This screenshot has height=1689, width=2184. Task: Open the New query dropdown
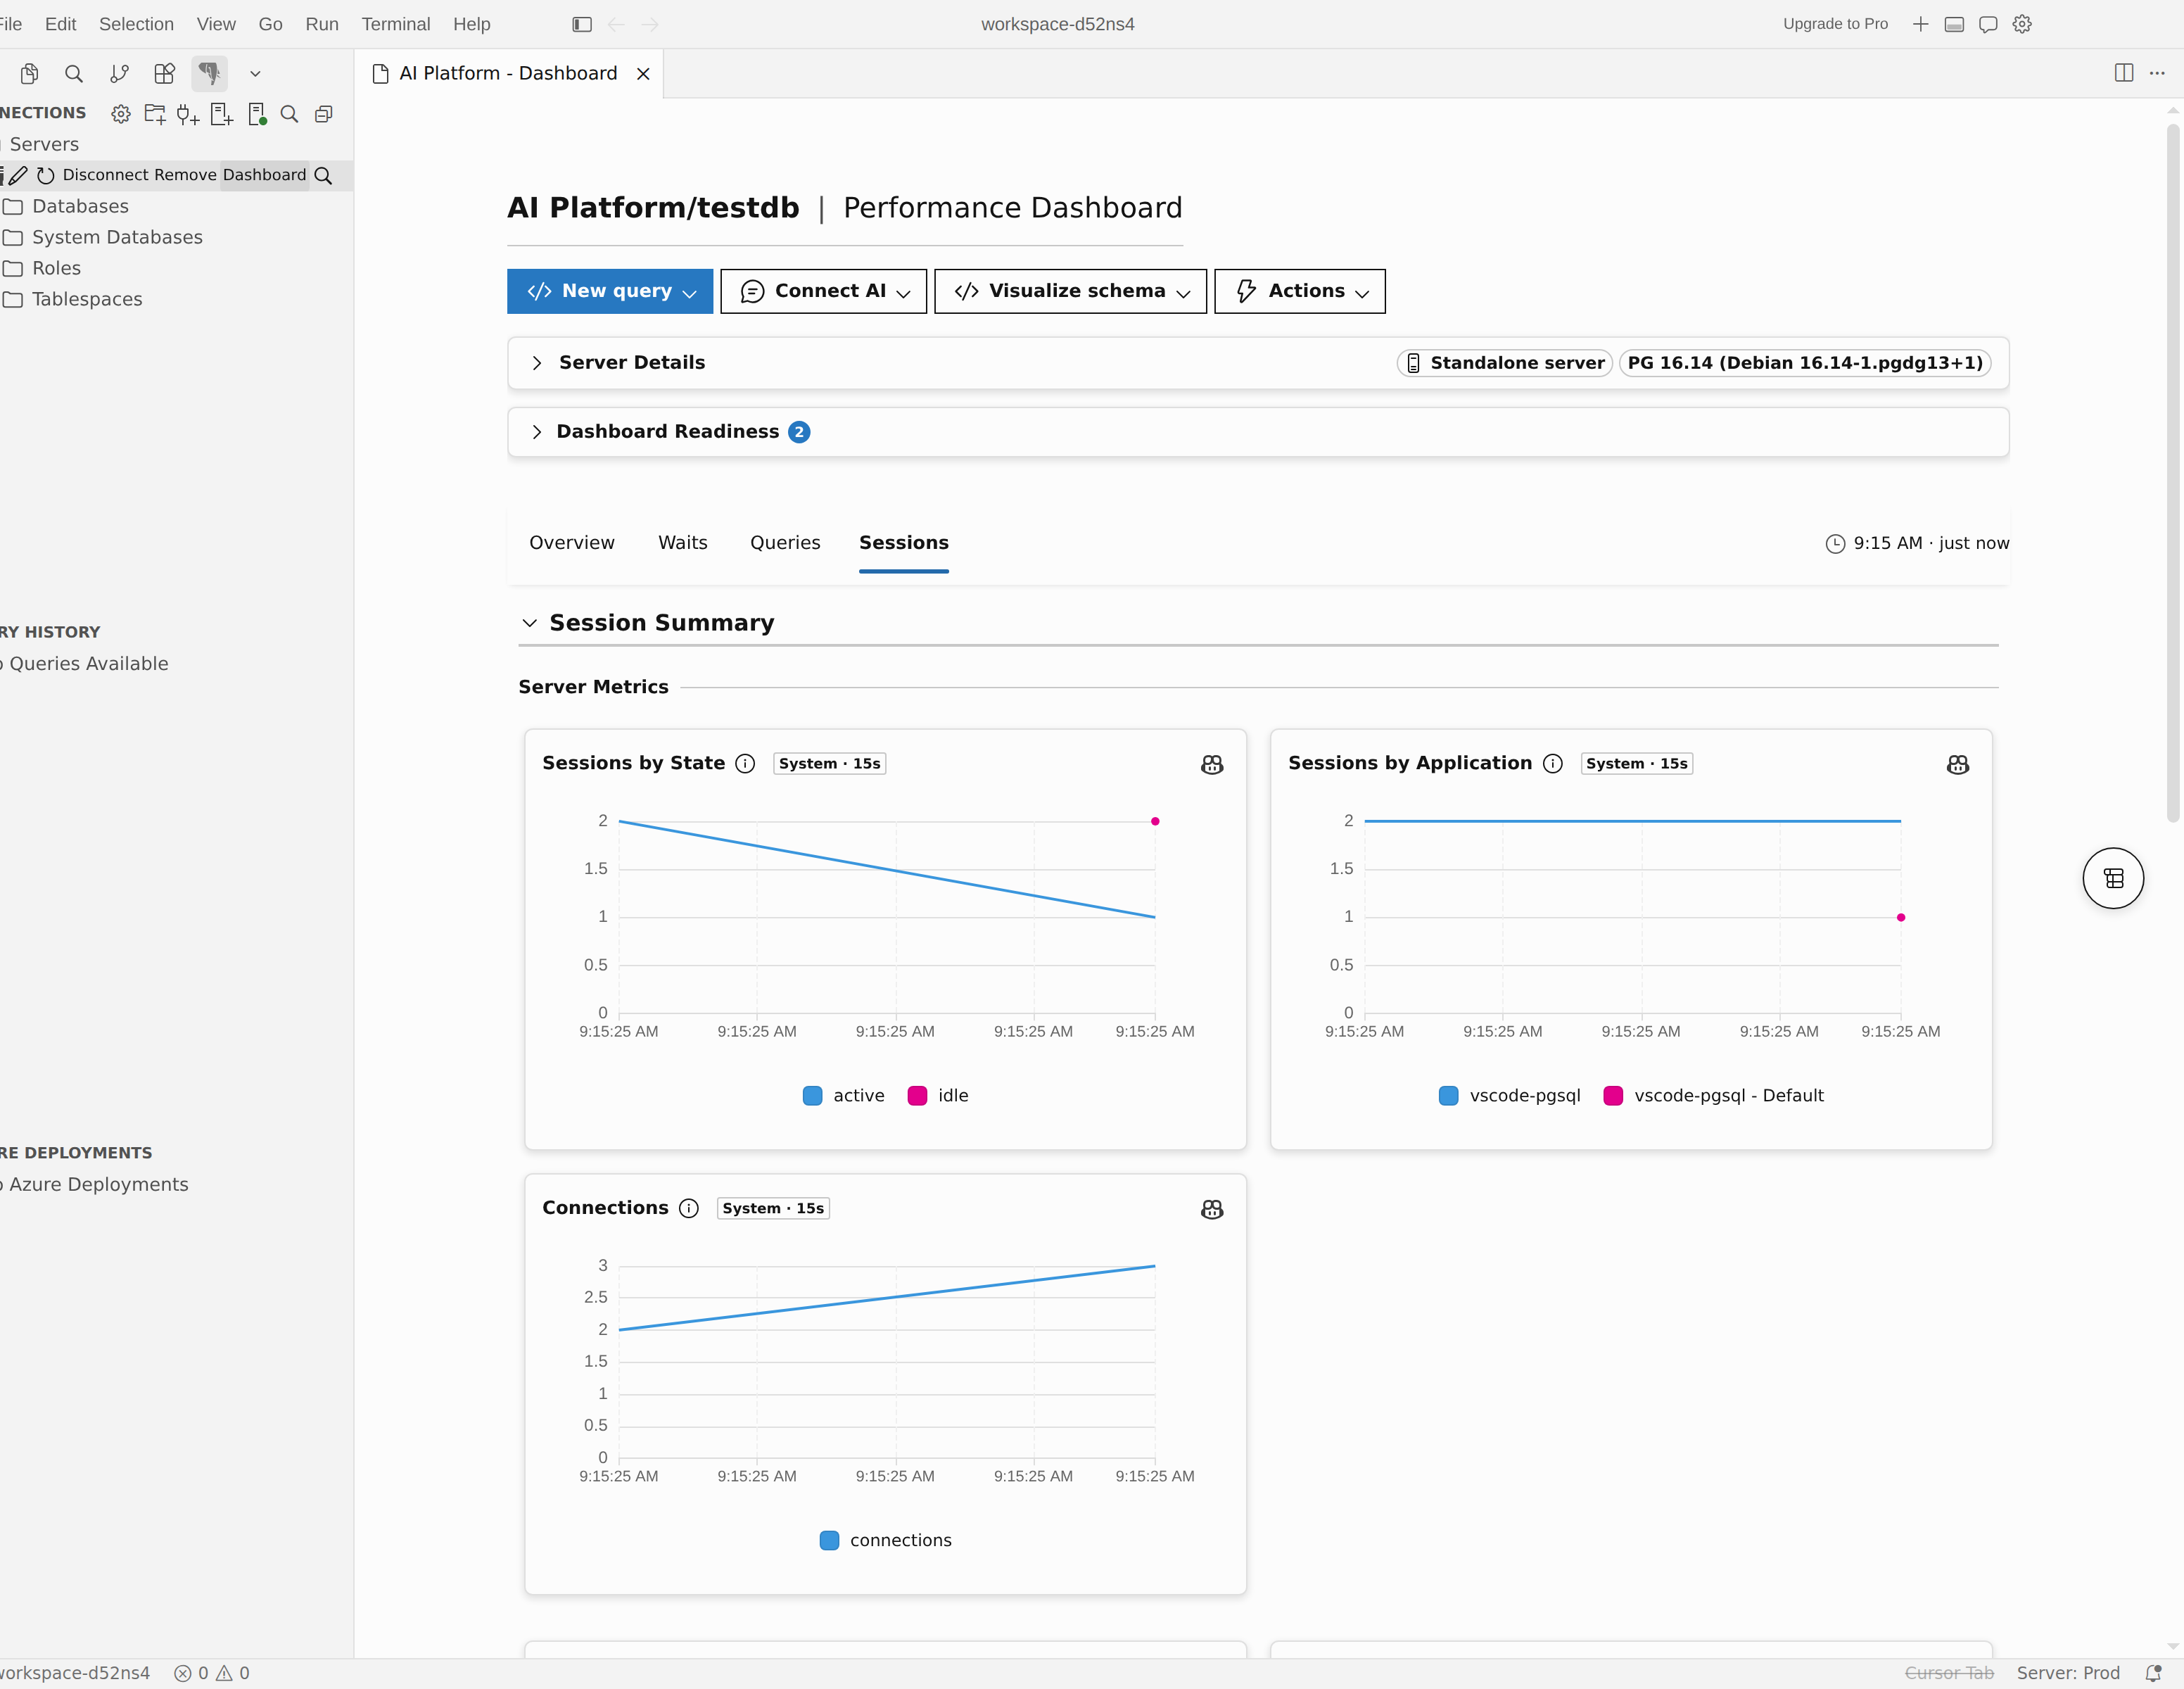(610, 291)
